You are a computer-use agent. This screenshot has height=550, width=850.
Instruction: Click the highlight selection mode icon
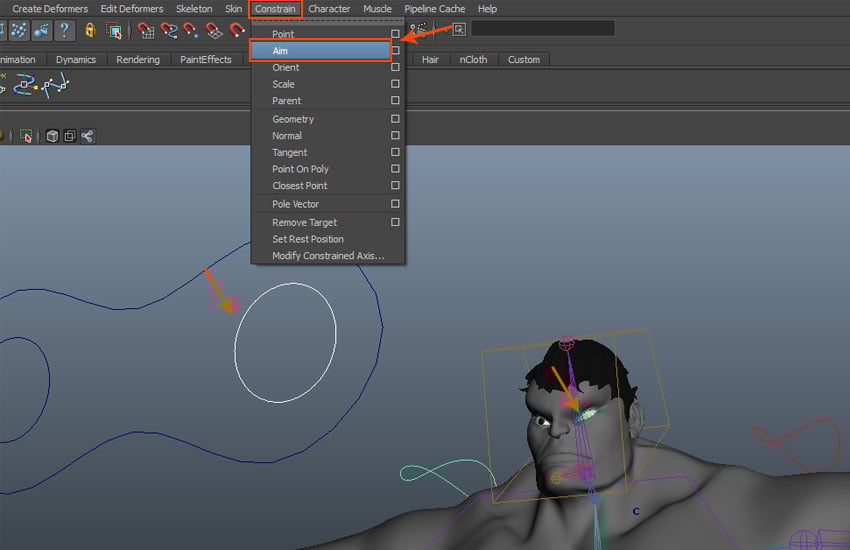tap(114, 31)
